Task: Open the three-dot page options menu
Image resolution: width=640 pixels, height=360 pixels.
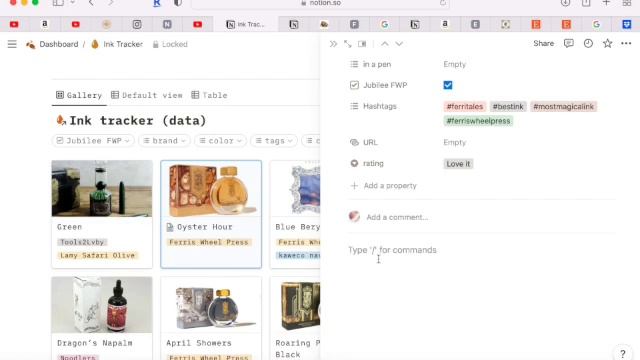Action: [626, 43]
